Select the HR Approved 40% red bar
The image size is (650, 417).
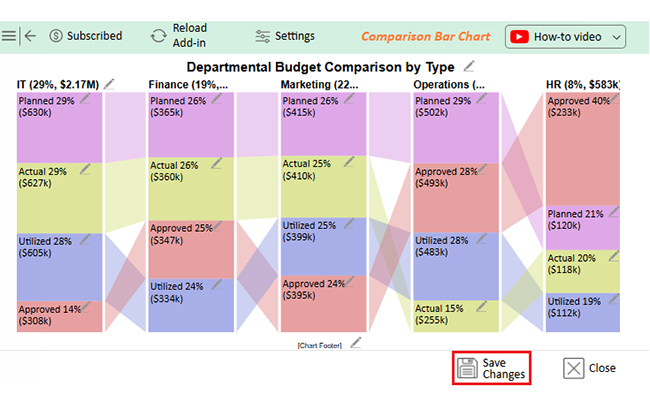[582, 149]
